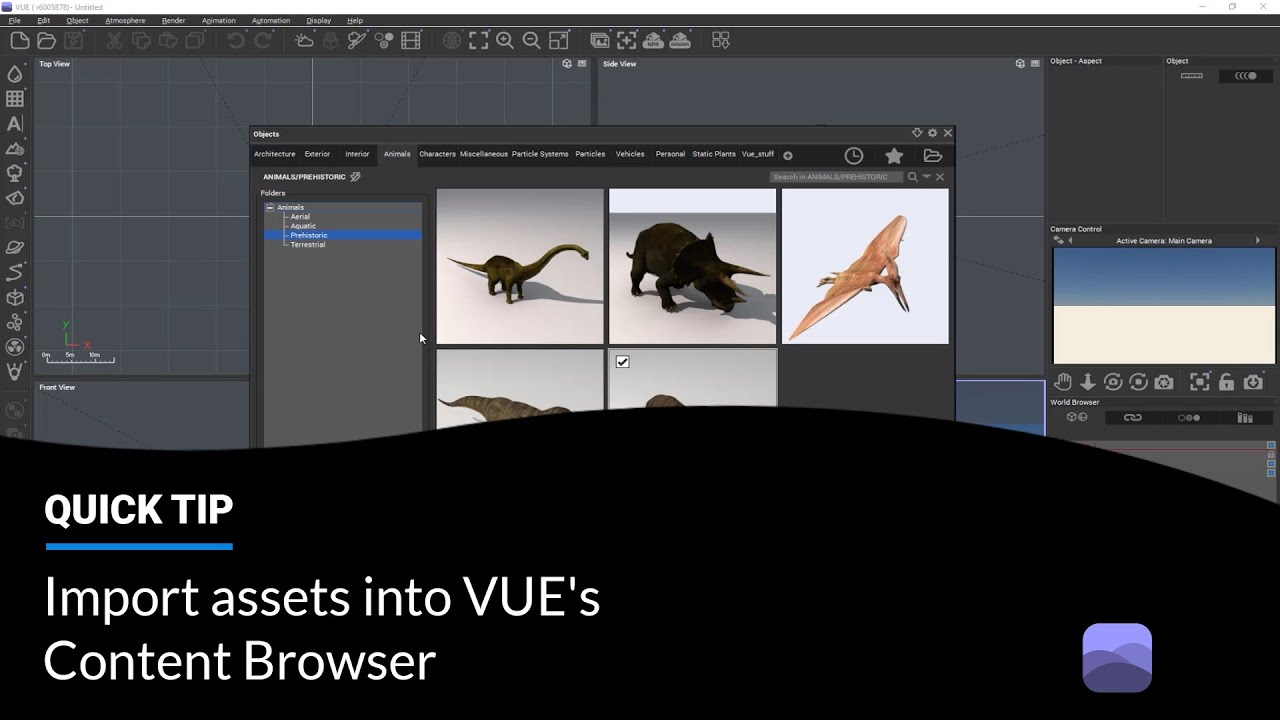Open the recent history clock icon in Objects
This screenshot has width=1280, height=720.
pyautogui.click(x=853, y=155)
